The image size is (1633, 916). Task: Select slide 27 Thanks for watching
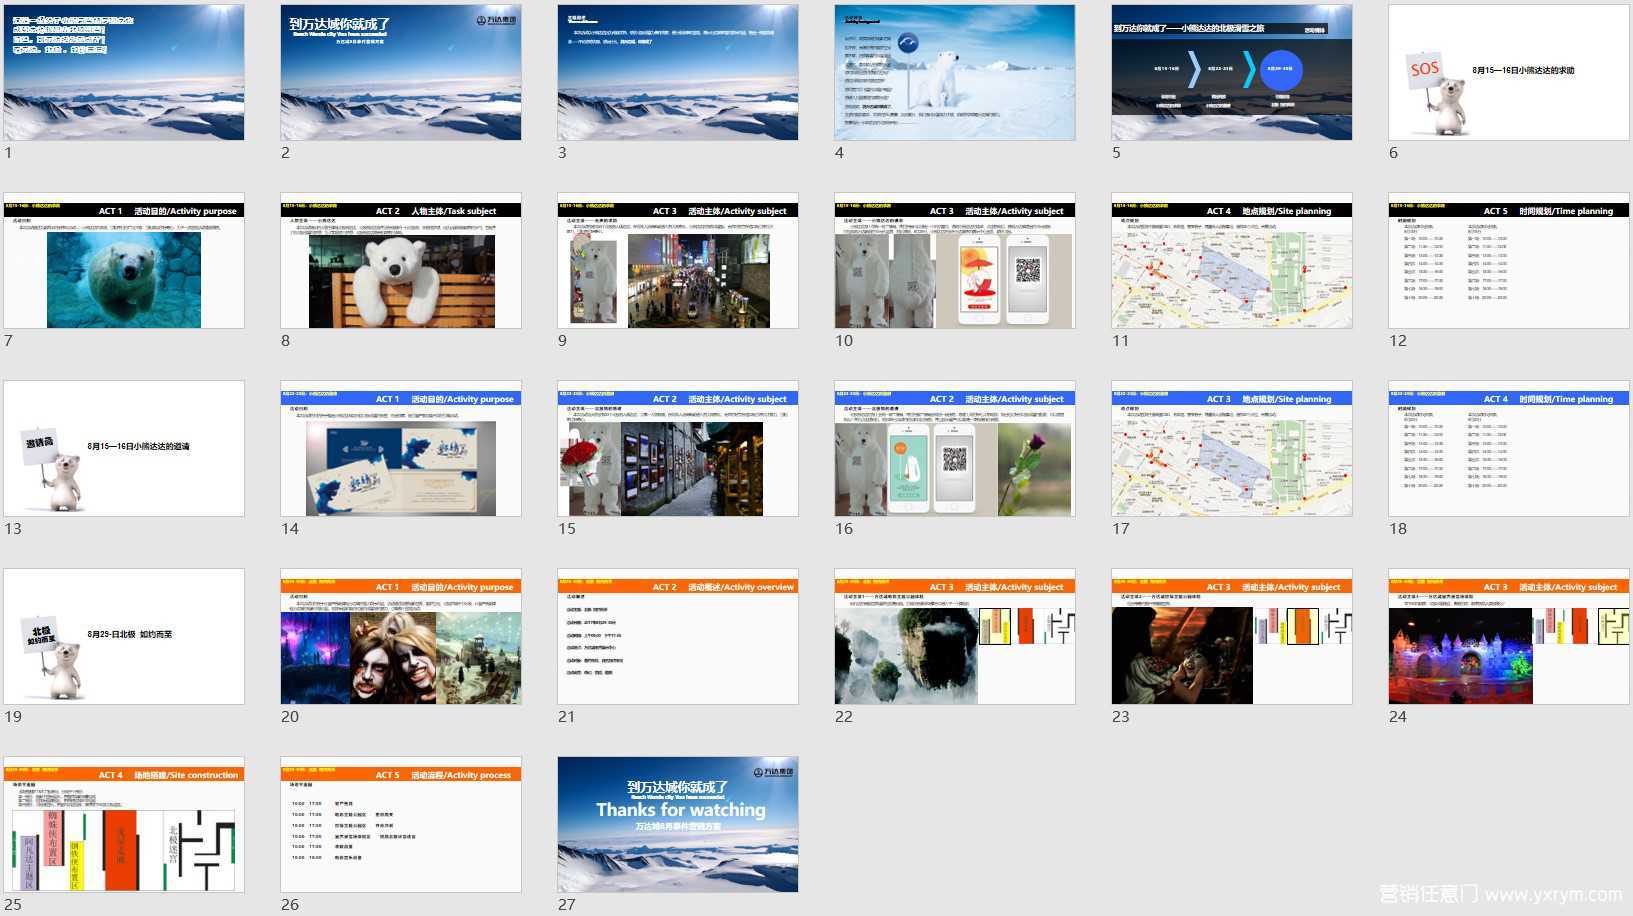(678, 824)
